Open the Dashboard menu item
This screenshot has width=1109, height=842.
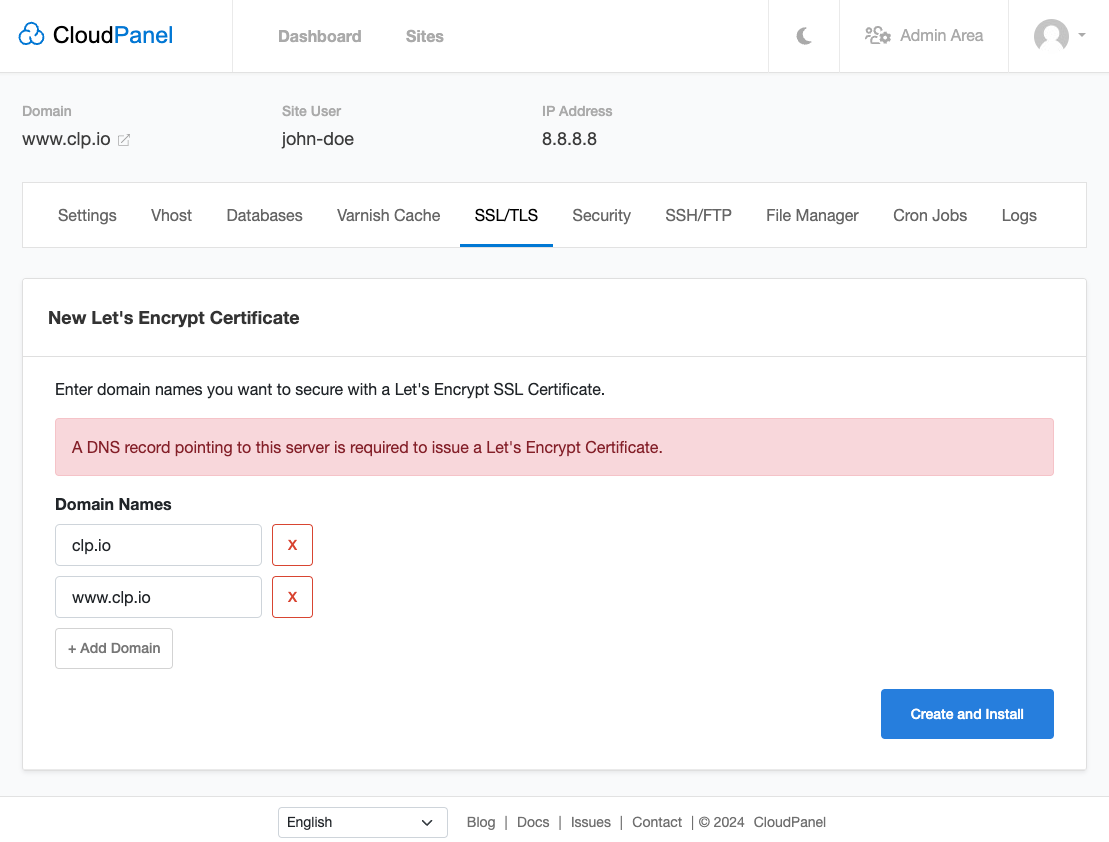pos(319,36)
